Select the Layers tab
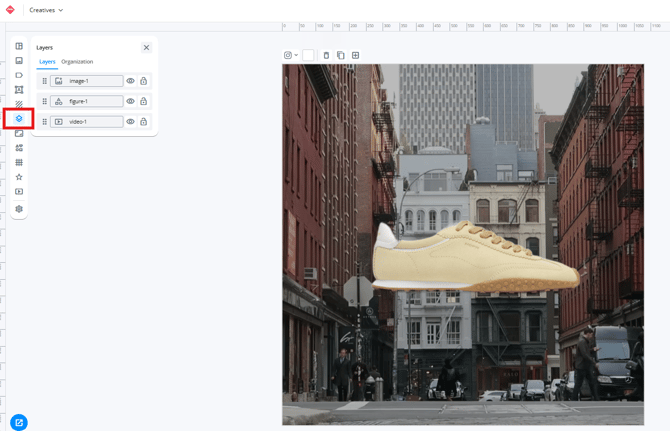The width and height of the screenshot is (670, 431). pos(47,62)
